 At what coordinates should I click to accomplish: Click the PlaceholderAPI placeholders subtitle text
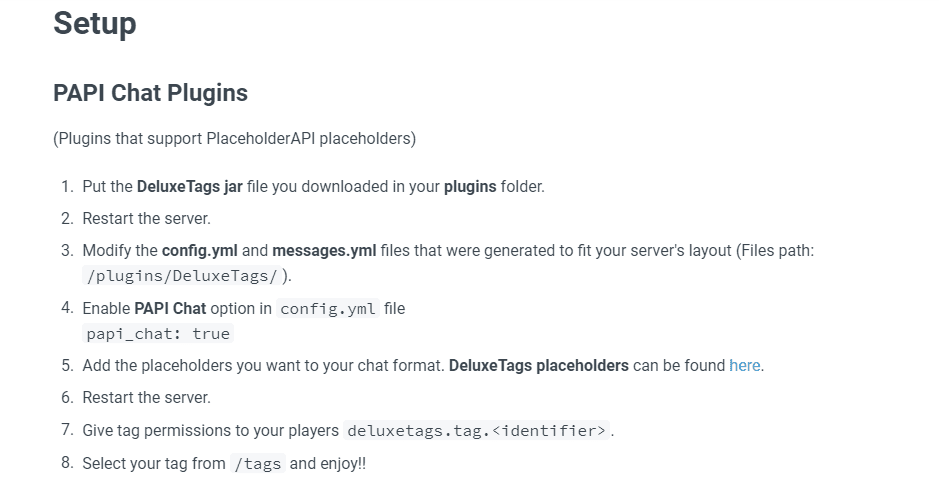tap(234, 138)
